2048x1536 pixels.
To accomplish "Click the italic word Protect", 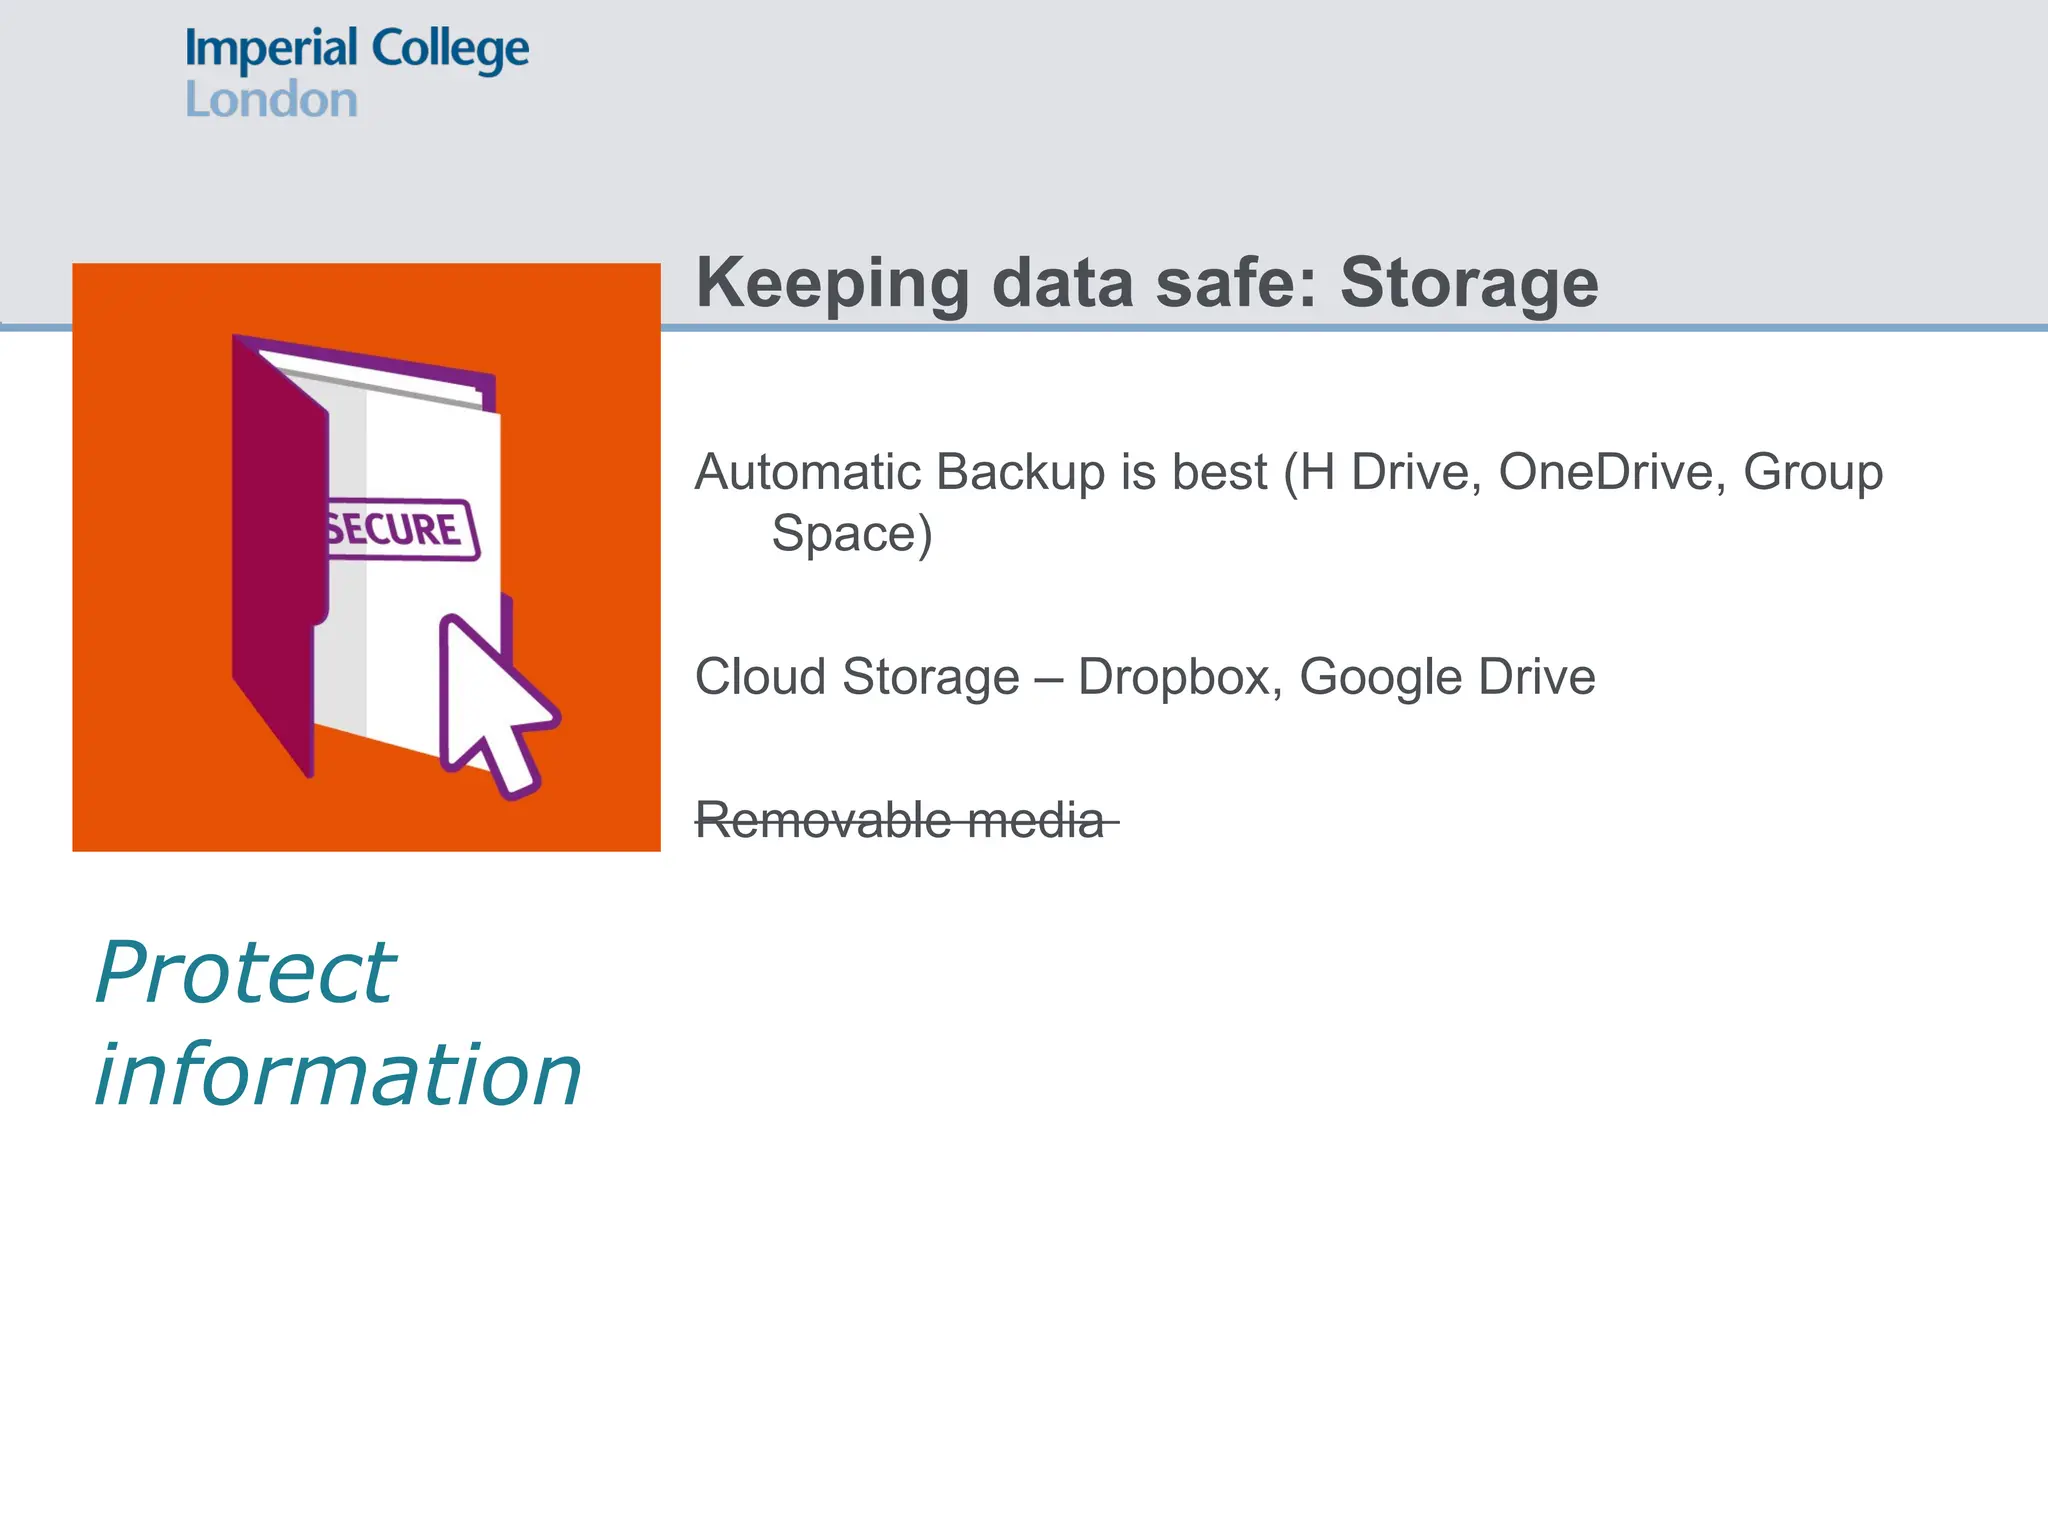I will coord(246,972).
